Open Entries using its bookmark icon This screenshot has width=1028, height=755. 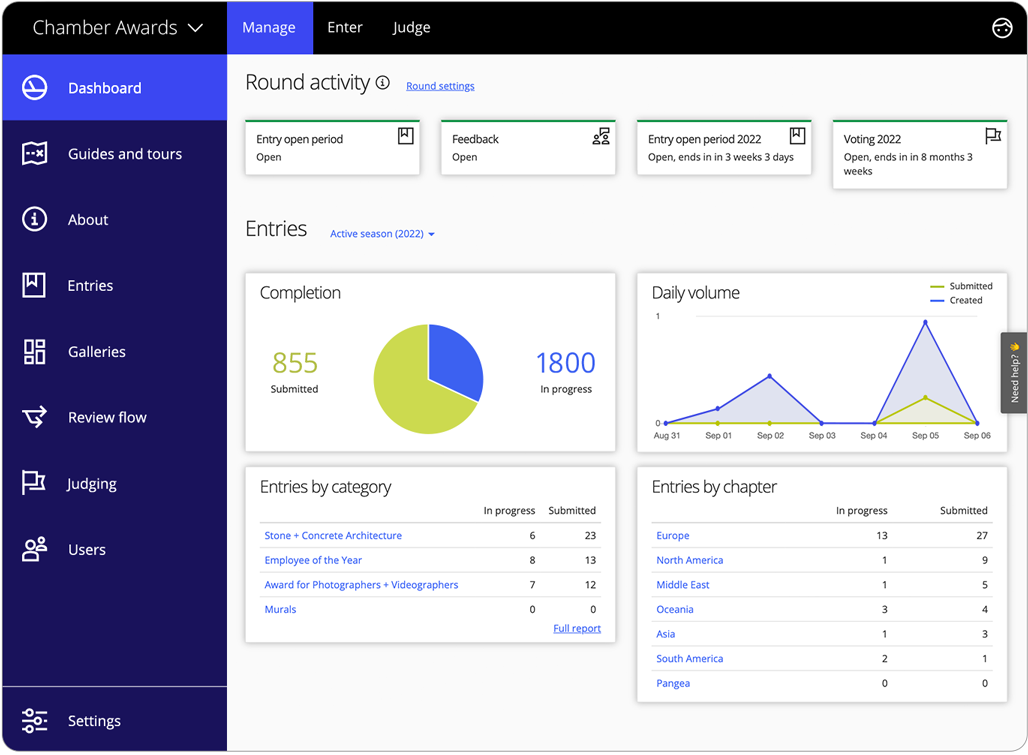[33, 285]
